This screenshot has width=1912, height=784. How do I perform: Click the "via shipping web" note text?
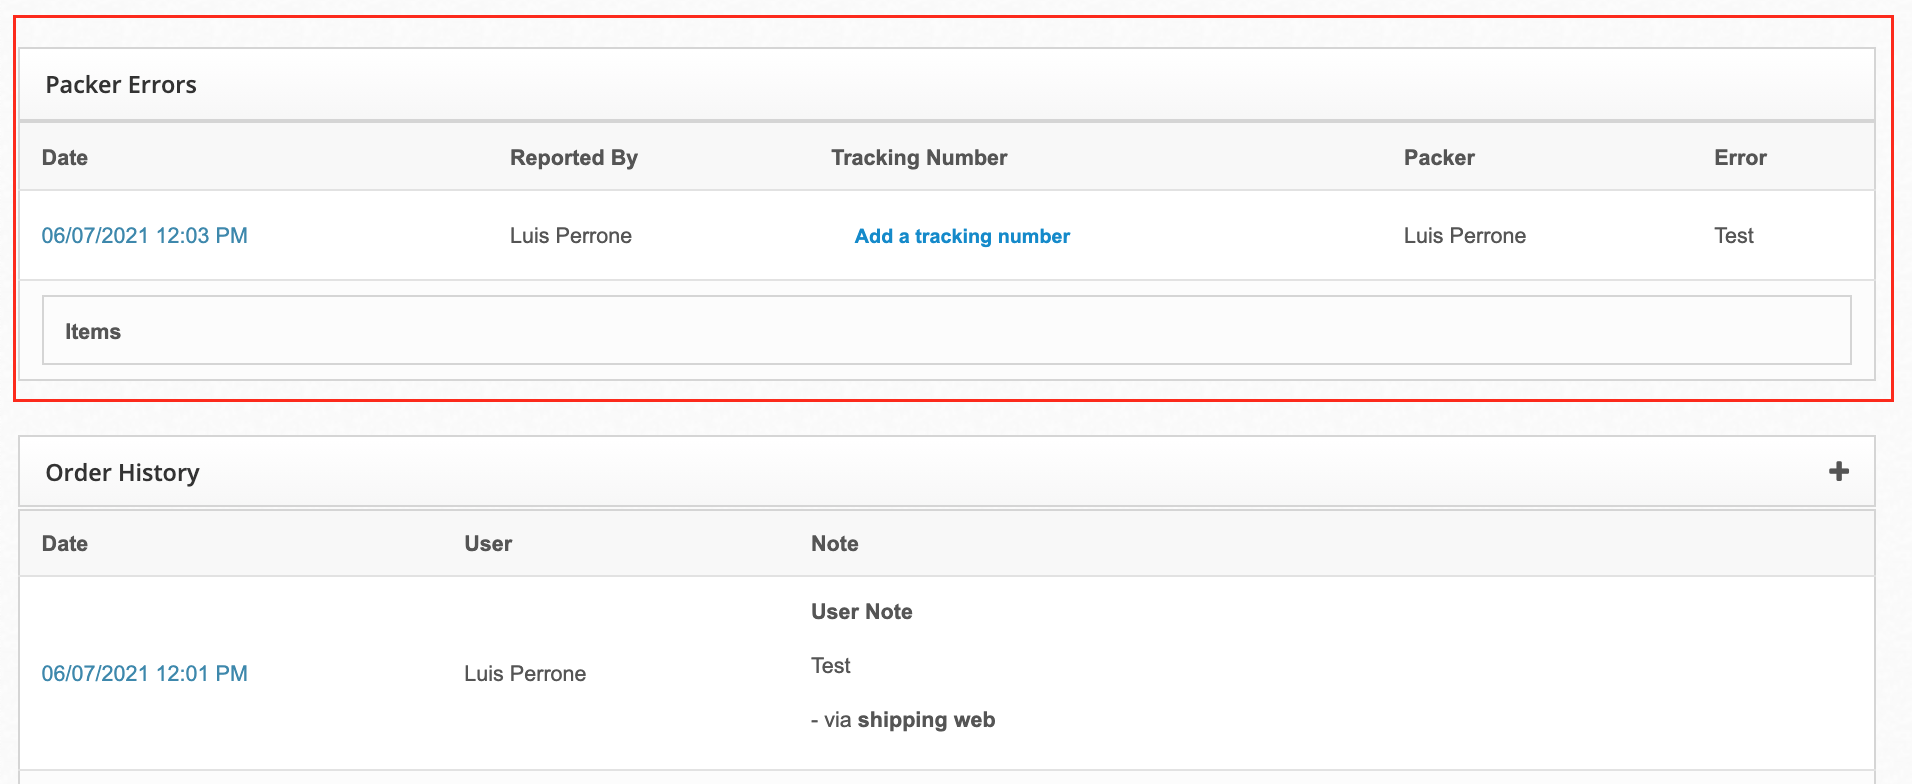click(x=904, y=720)
